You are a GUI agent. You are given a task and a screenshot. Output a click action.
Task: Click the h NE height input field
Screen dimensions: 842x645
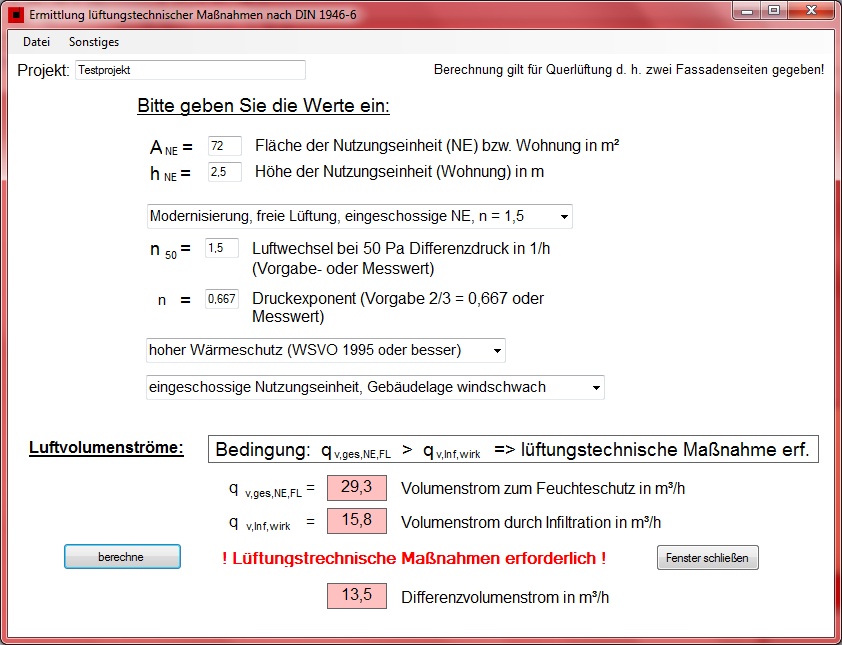click(224, 172)
